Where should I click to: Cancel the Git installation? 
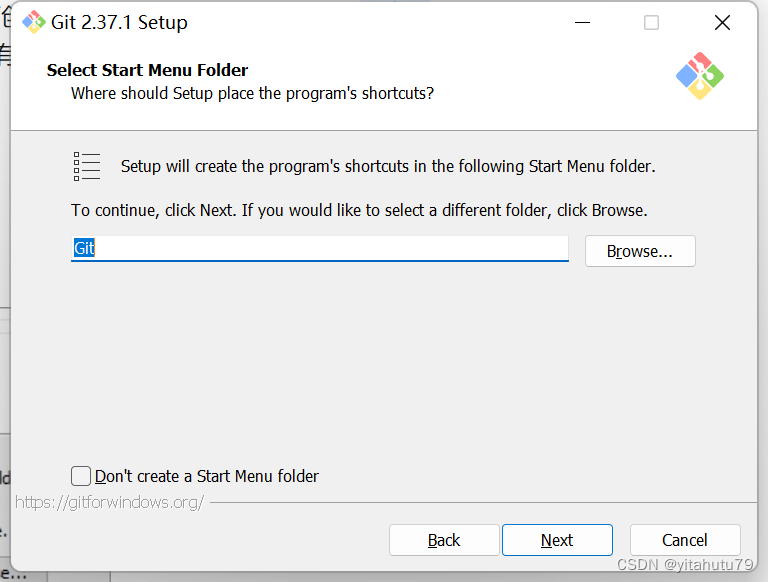[x=685, y=540]
